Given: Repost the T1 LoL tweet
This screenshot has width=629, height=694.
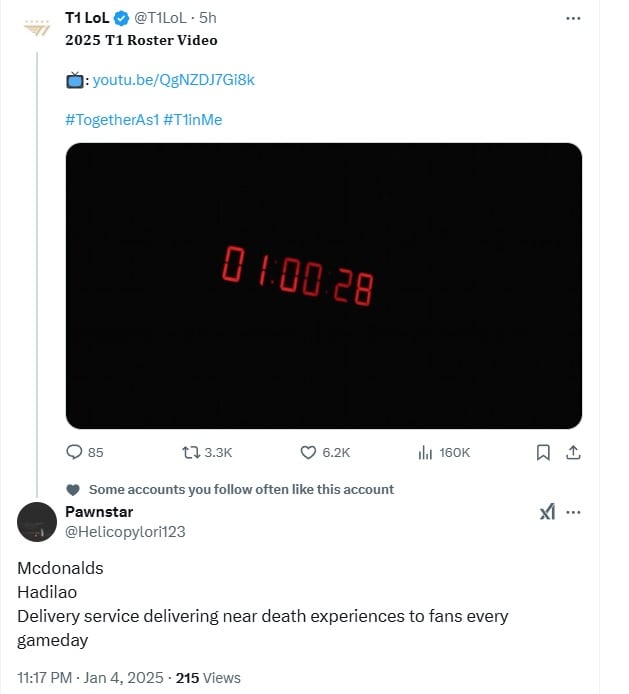Looking at the screenshot, I should (190, 452).
